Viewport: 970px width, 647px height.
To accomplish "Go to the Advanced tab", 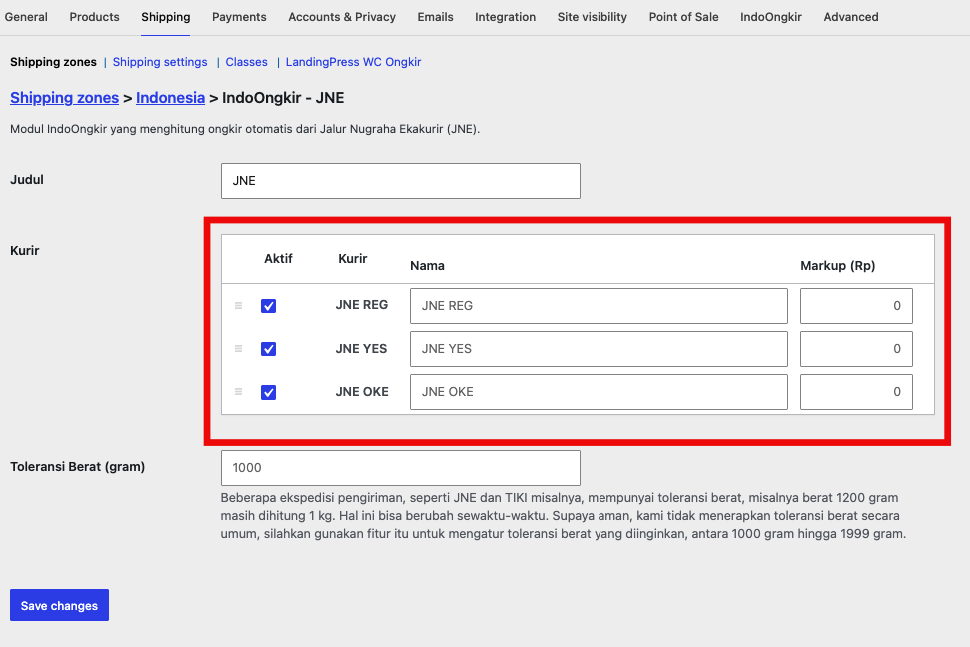I will tap(851, 17).
